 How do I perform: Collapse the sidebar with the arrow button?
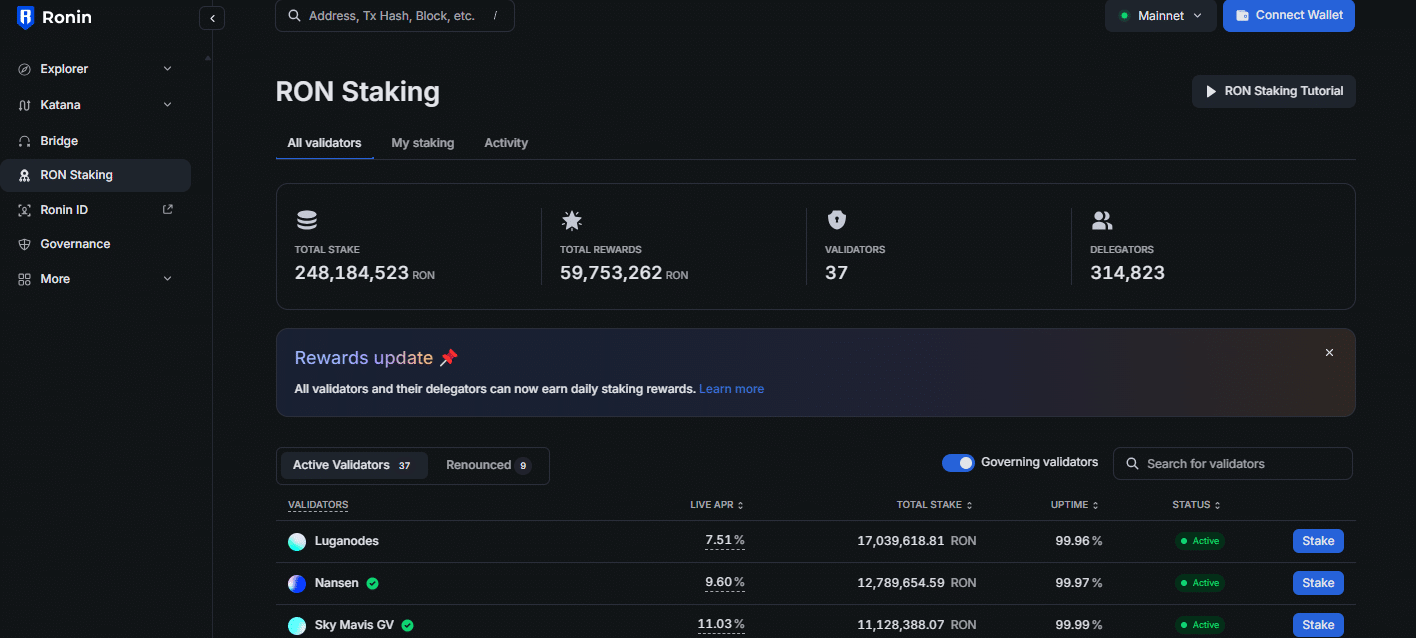(212, 18)
